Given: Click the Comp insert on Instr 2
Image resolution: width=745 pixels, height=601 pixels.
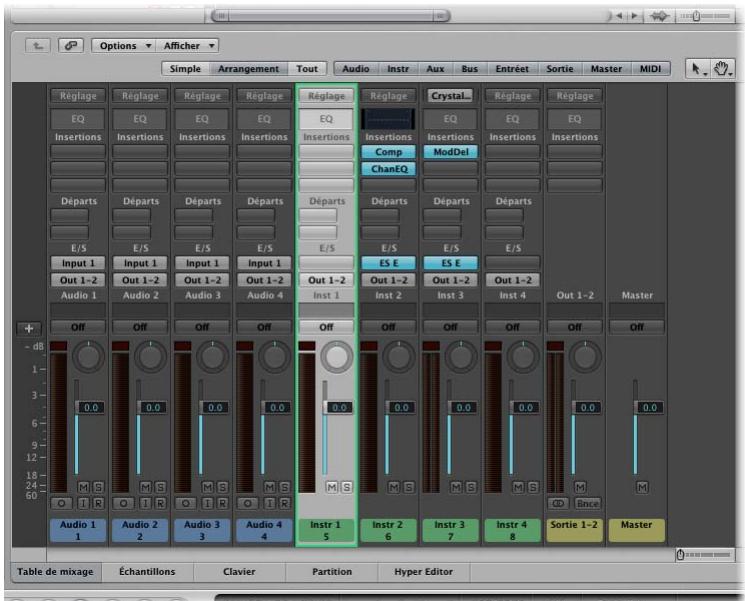Looking at the screenshot, I should [388, 152].
